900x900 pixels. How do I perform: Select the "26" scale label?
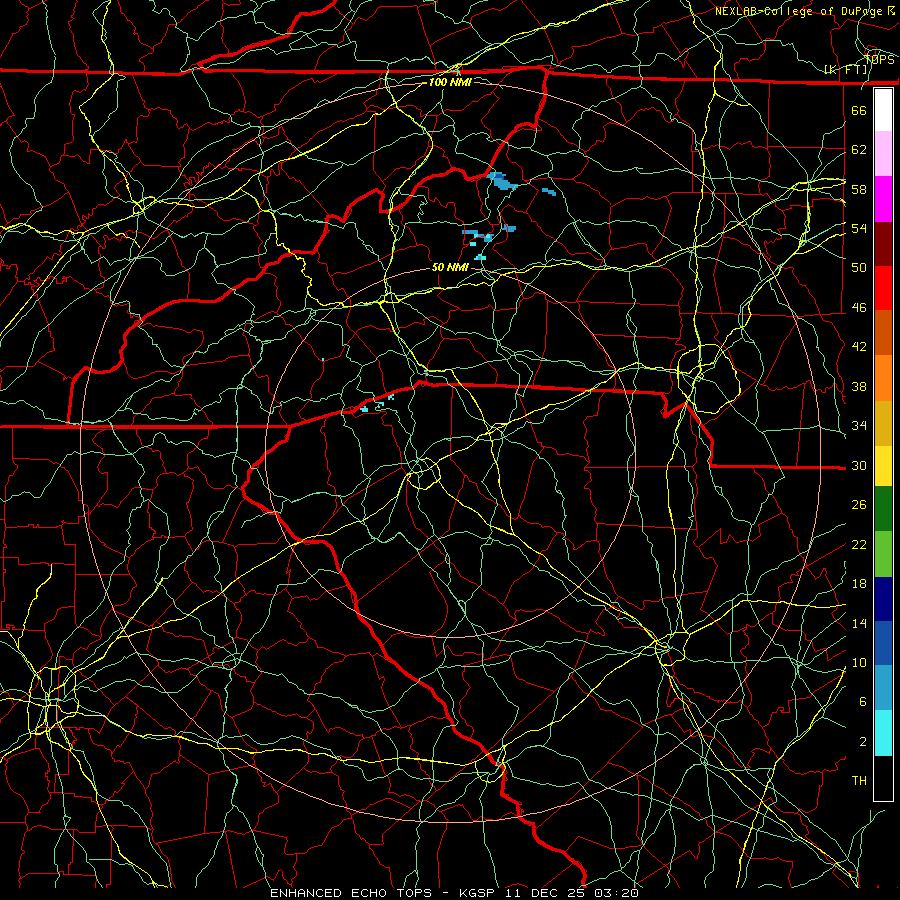coord(859,505)
